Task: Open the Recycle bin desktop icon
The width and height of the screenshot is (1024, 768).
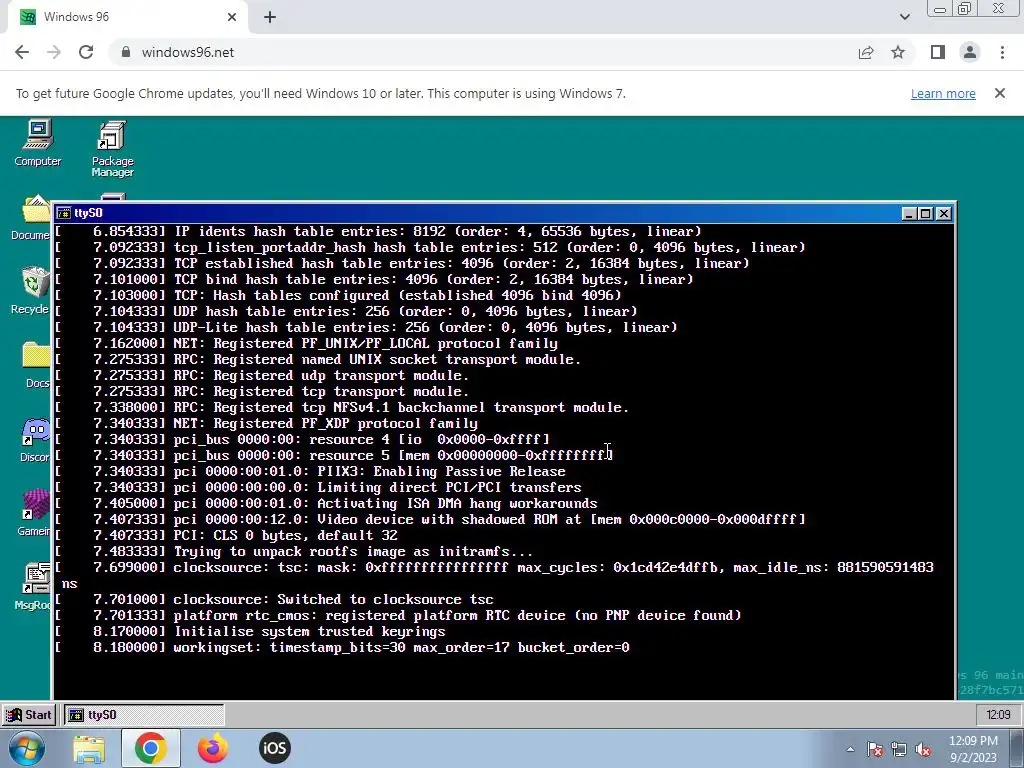Action: coord(30,291)
